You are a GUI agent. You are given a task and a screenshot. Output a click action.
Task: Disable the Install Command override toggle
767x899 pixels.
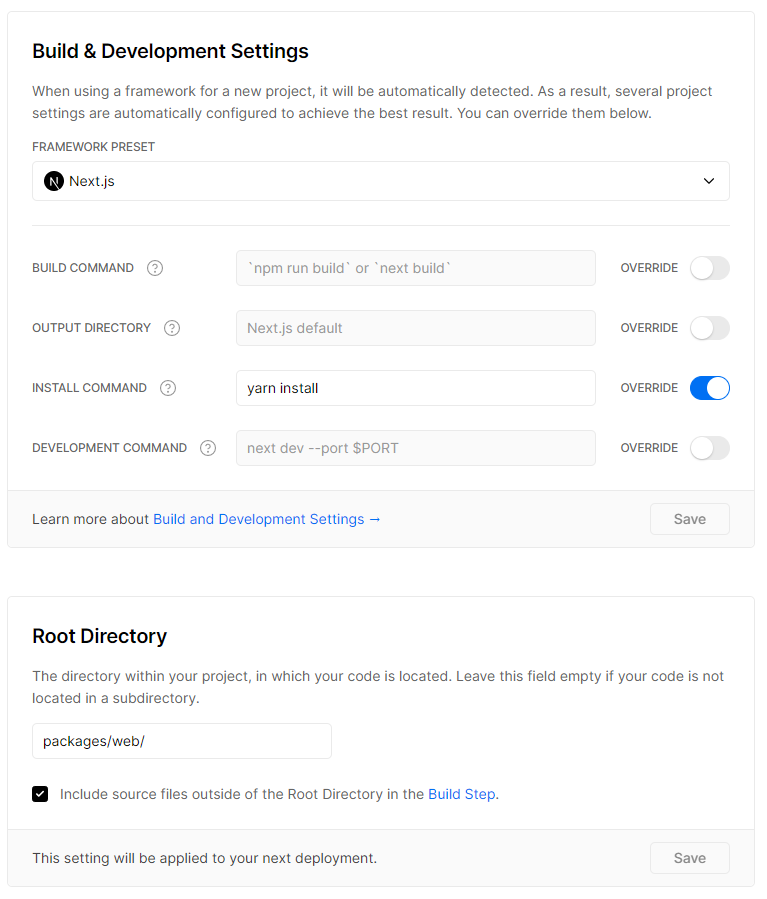[710, 388]
